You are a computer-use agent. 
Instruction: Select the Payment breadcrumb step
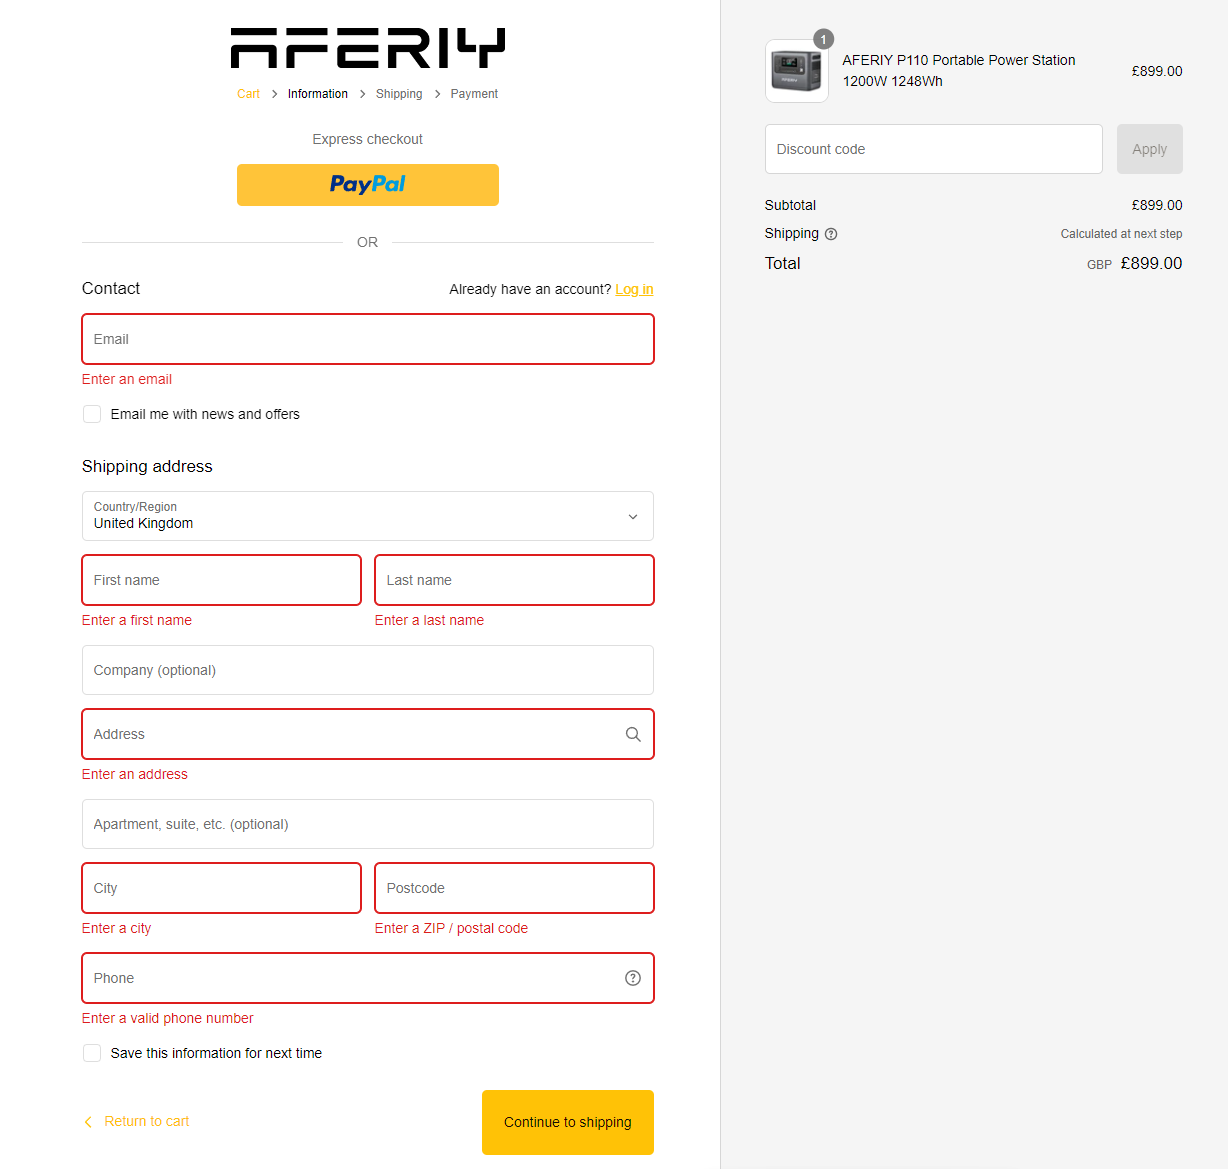[x=474, y=94]
